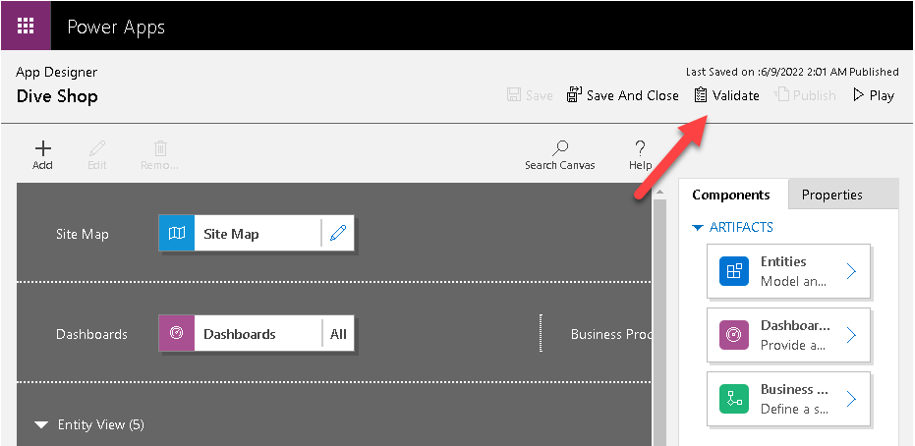Click the greyed Publish button

tap(805, 95)
